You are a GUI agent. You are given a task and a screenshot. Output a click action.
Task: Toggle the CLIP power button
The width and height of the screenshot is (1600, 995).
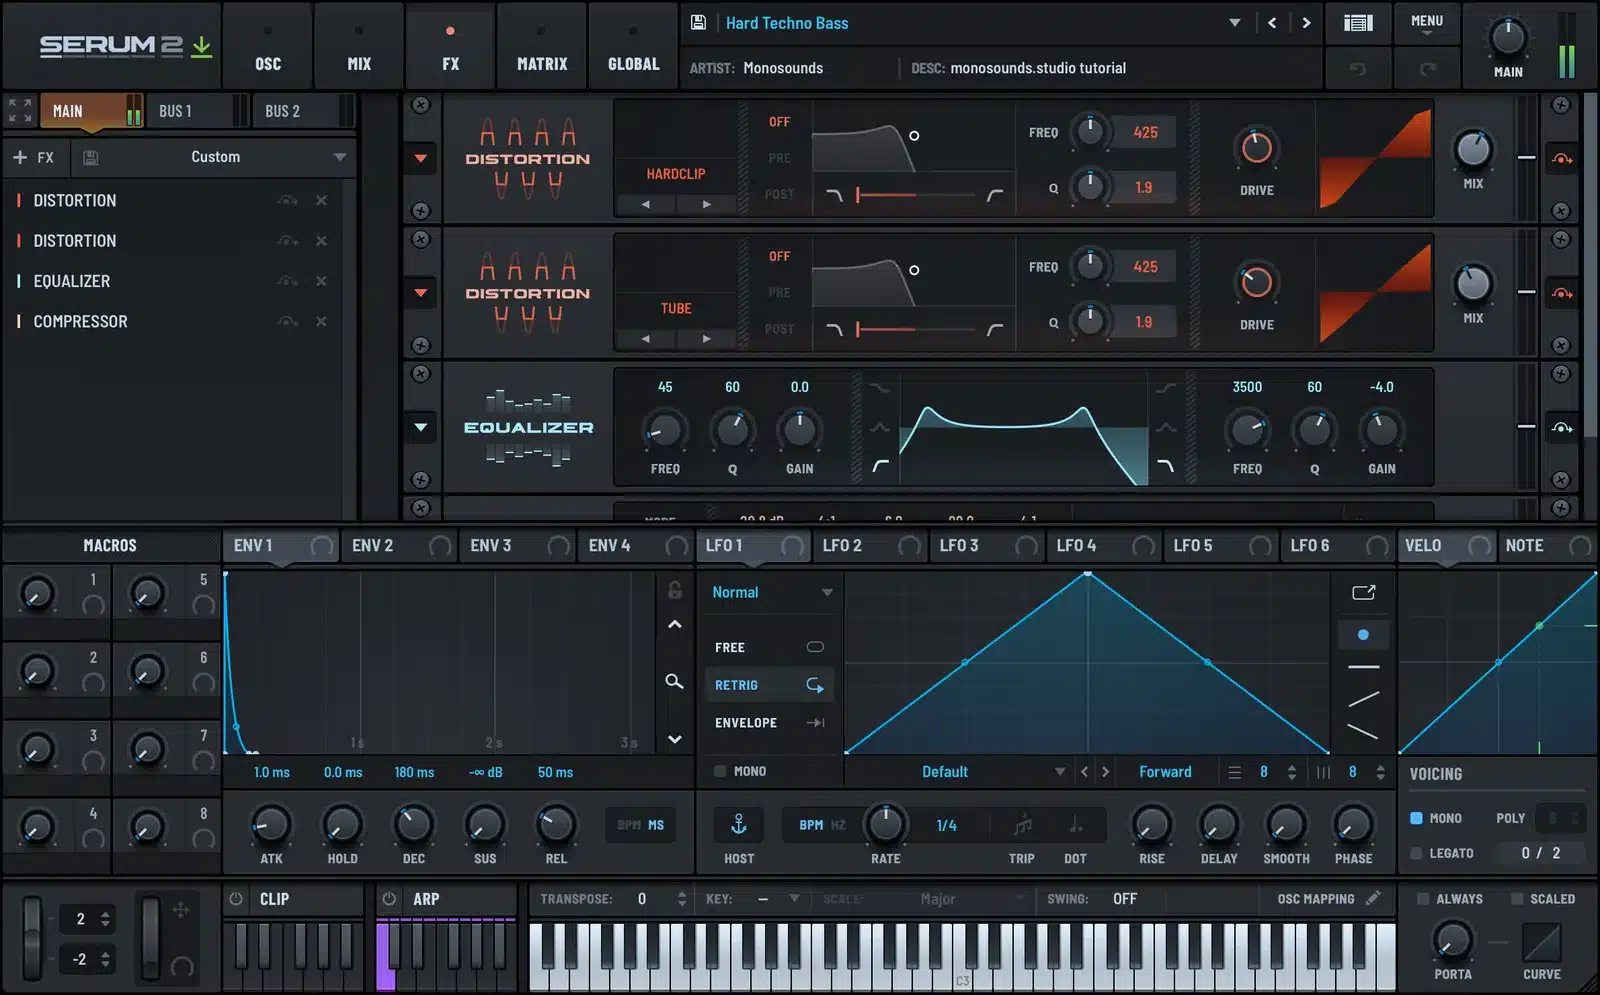pos(236,898)
